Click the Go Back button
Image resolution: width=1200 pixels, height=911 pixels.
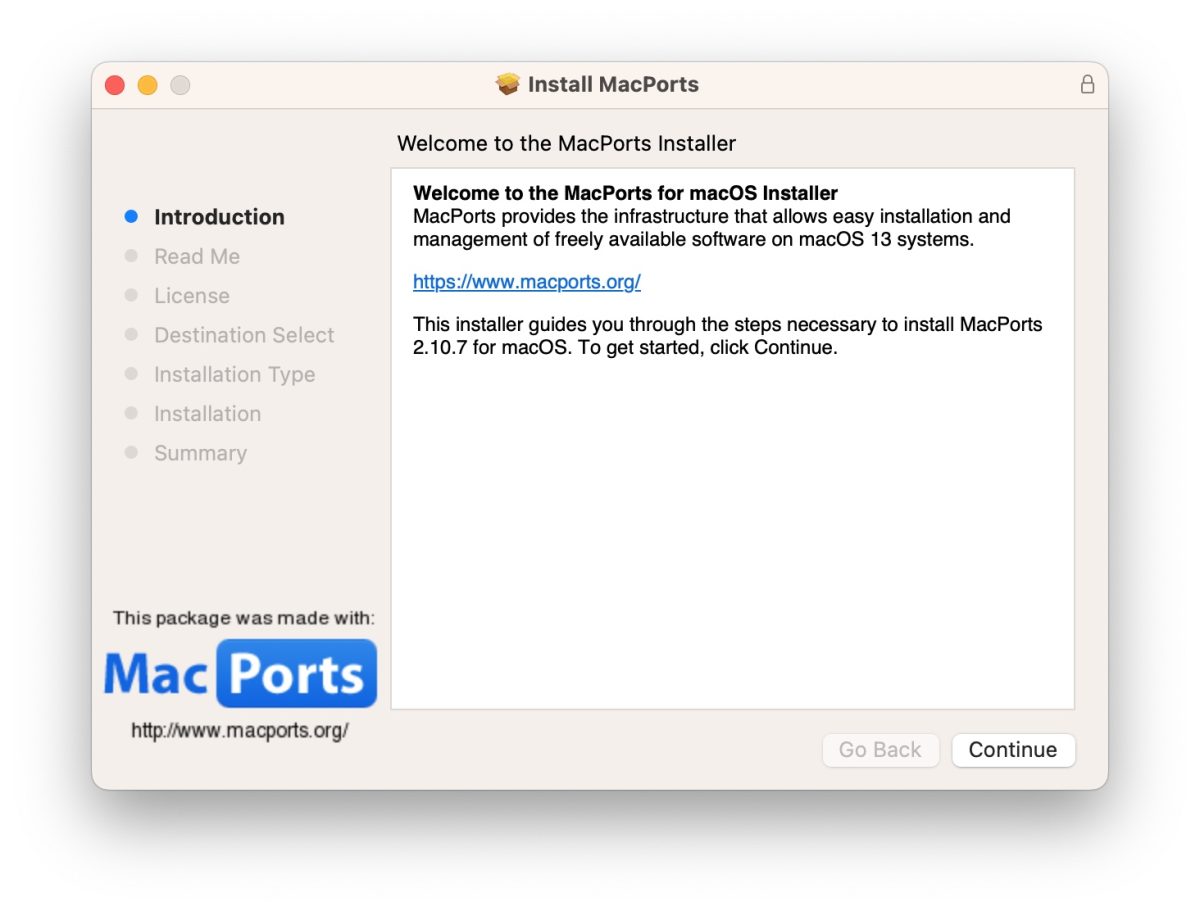click(x=880, y=750)
